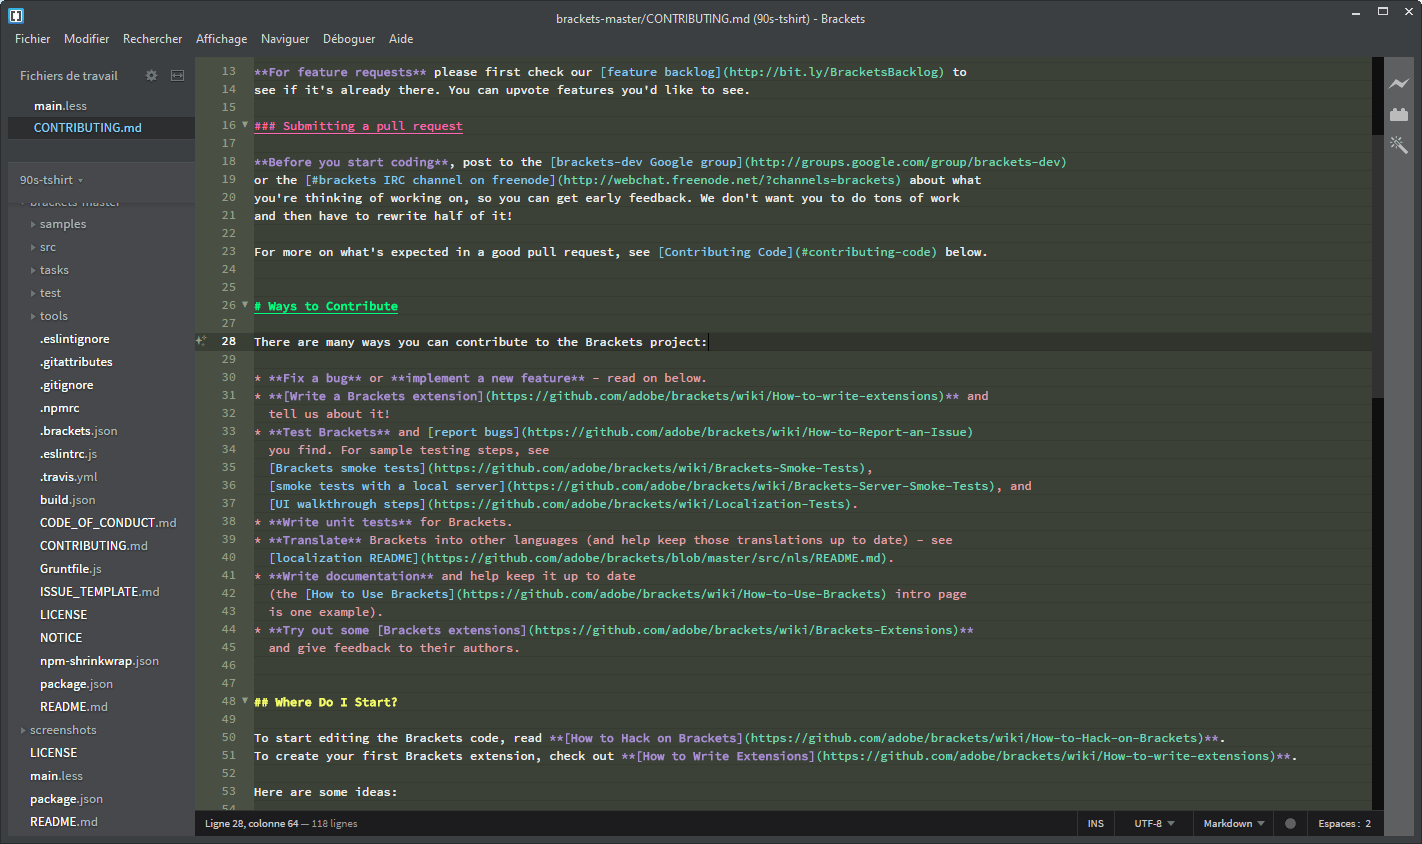Click the Brackets logo in the title bar
The width and height of the screenshot is (1422, 844).
15,15
